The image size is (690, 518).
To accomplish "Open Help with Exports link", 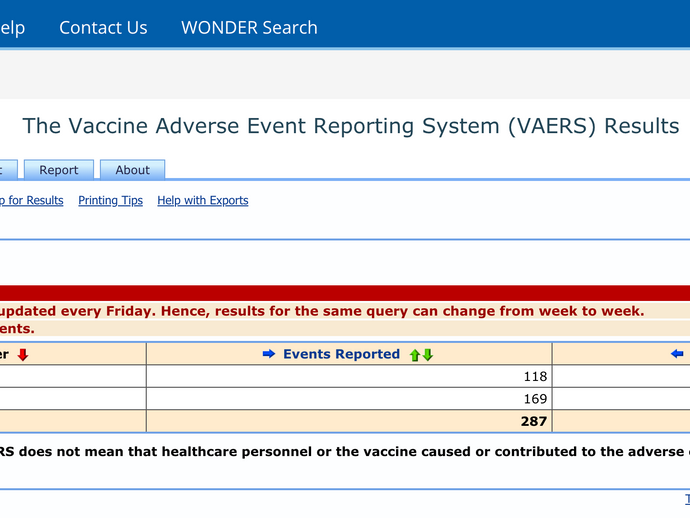I will 203,200.
